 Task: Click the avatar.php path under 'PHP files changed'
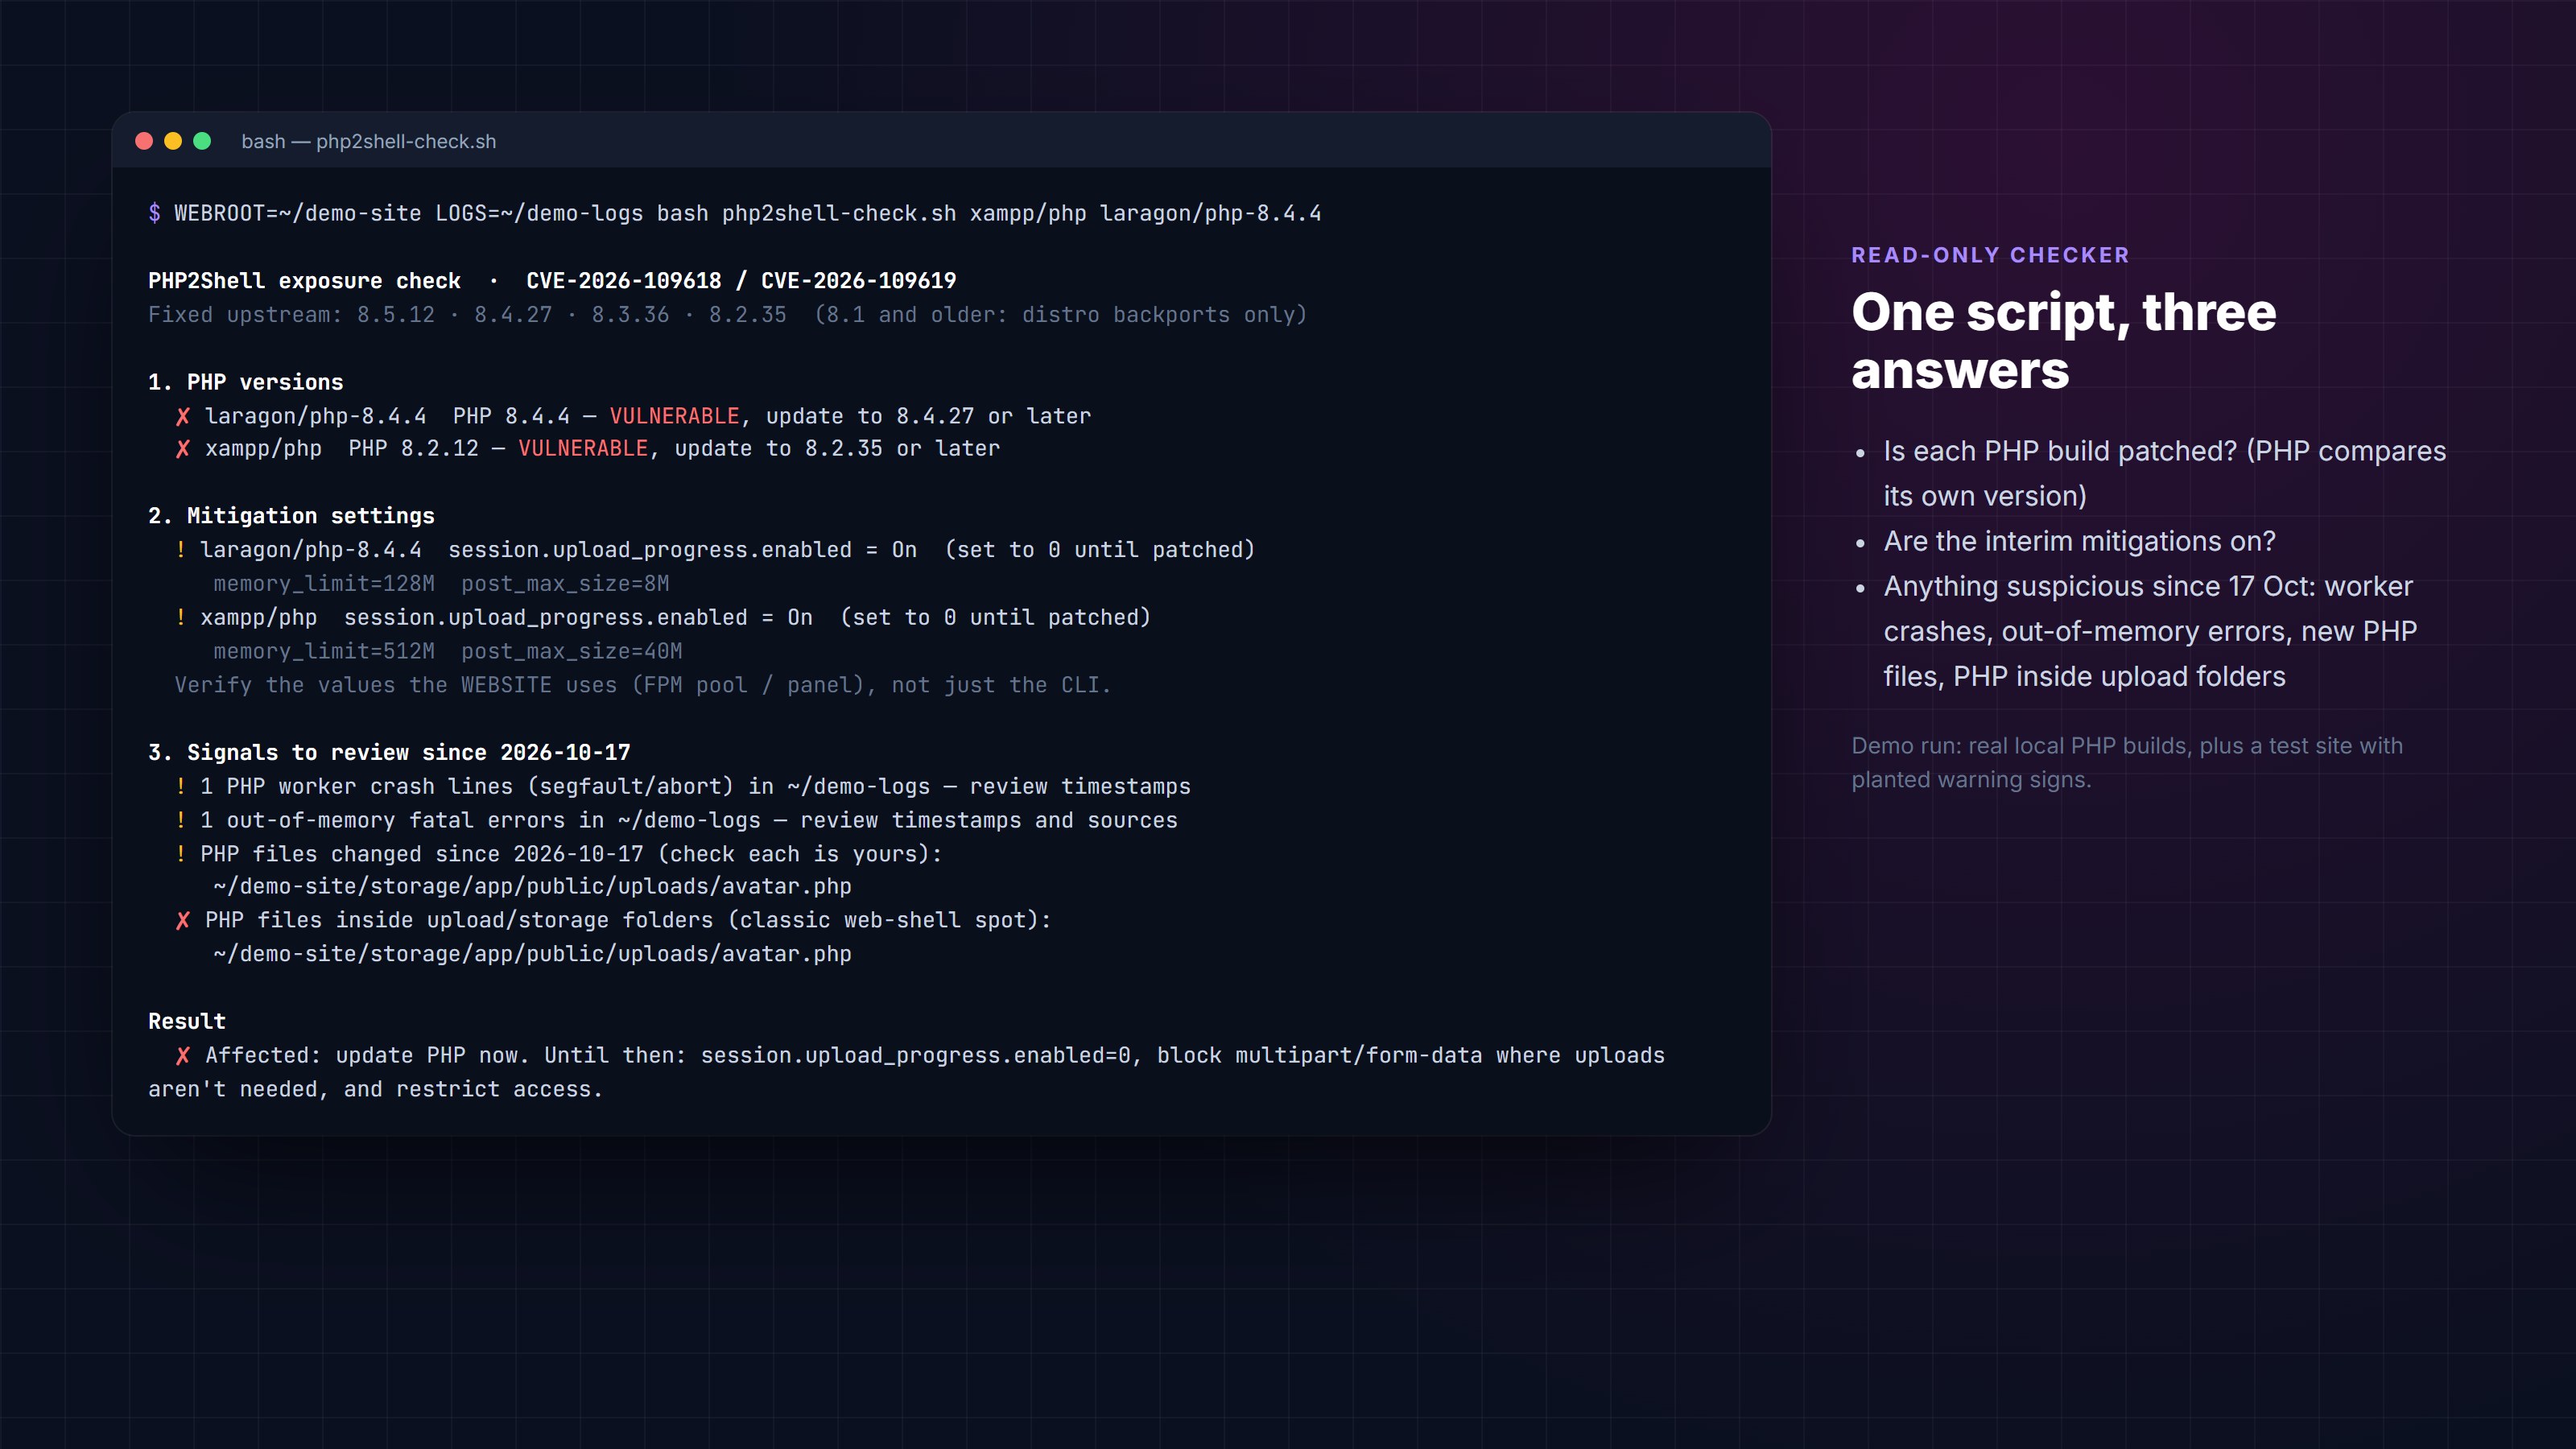pos(532,887)
